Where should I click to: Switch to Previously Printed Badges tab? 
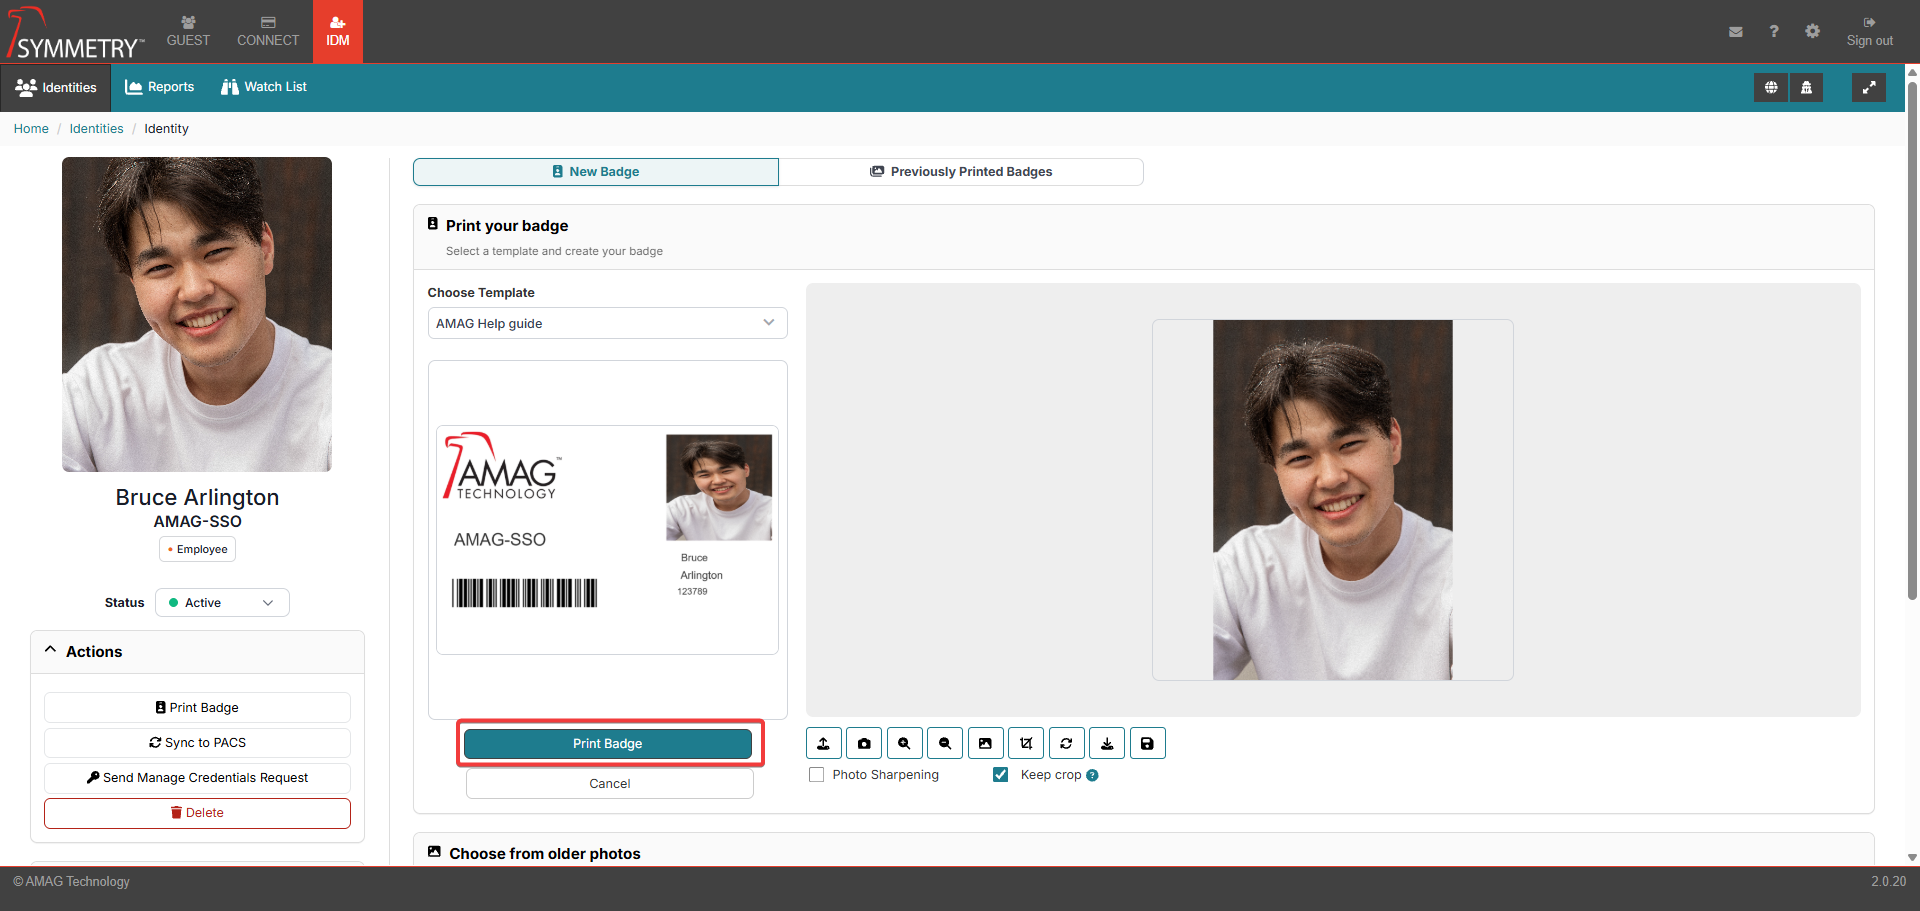(x=961, y=172)
